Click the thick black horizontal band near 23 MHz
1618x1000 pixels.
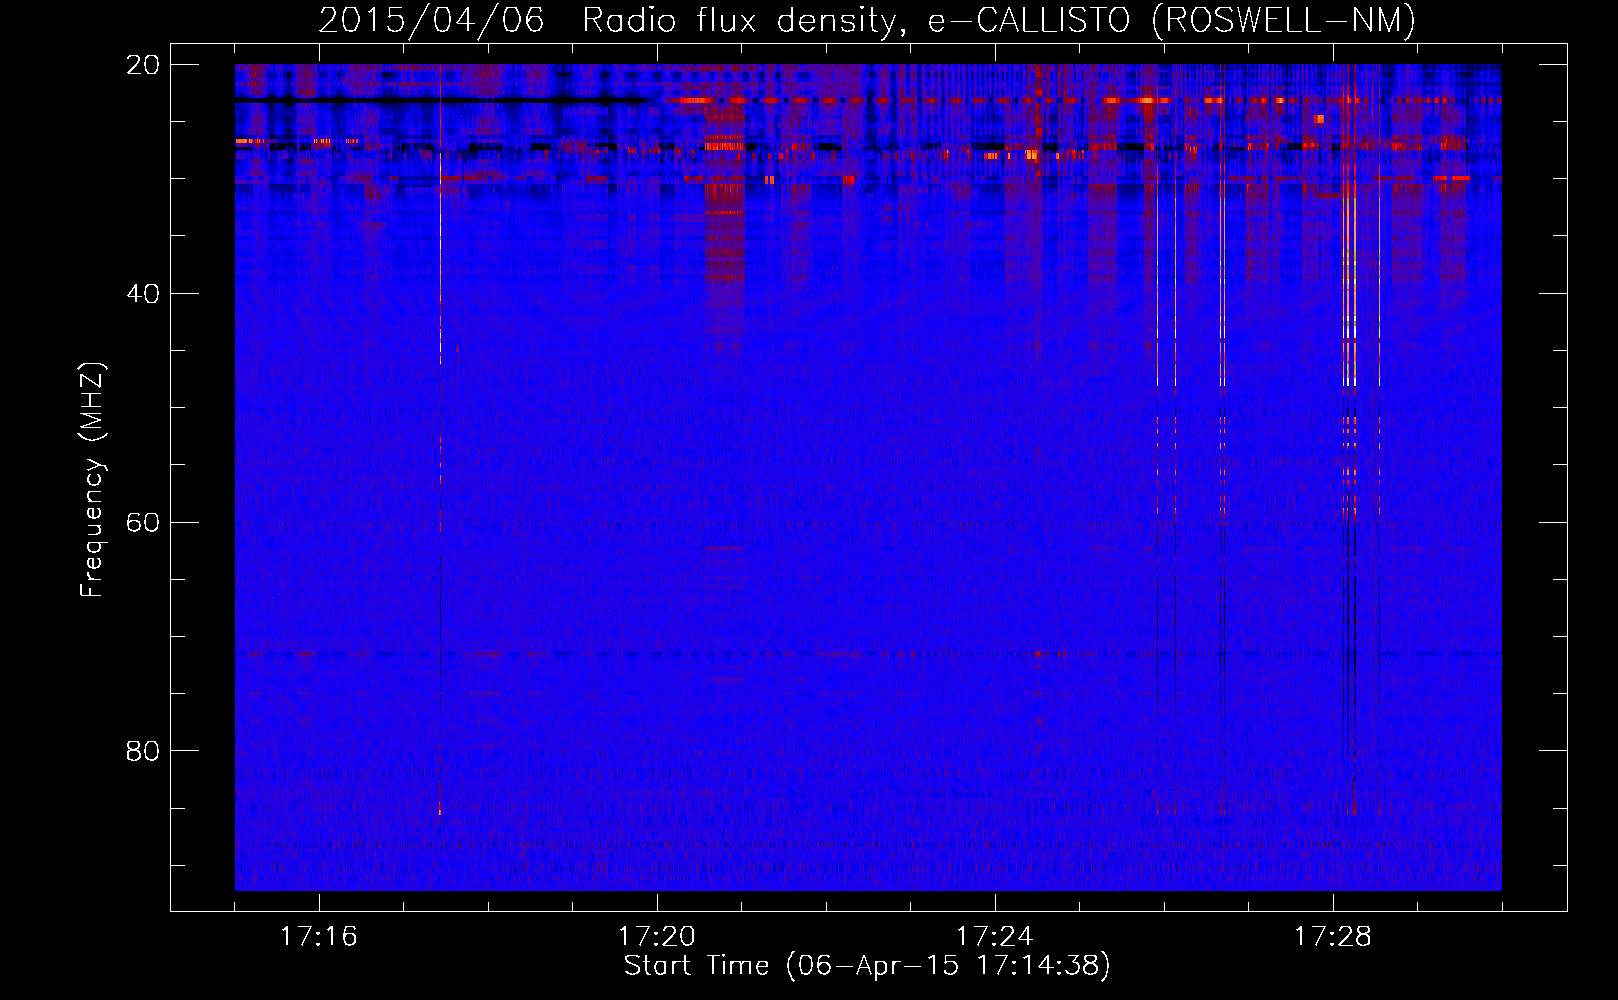(x=440, y=101)
